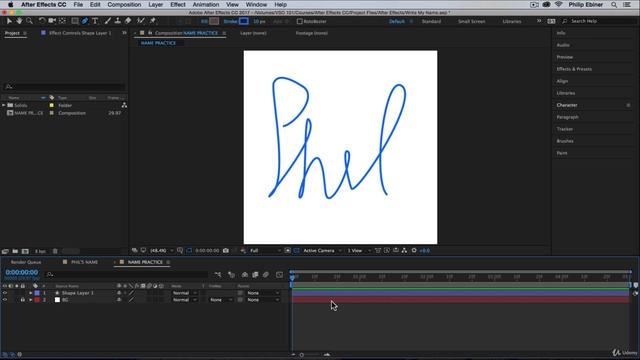Select the Selection arrow tool
Image resolution: width=640 pixels, height=360 pixels.
9,21
